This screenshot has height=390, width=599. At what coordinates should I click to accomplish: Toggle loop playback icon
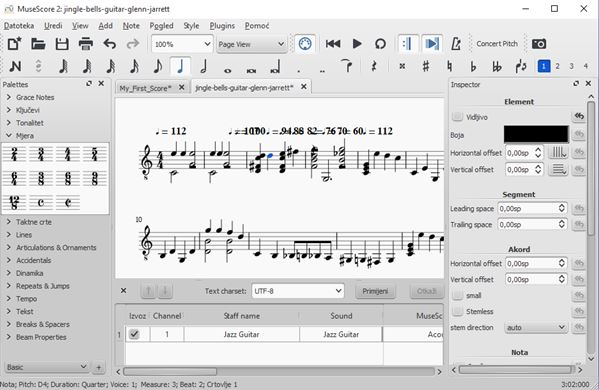380,44
